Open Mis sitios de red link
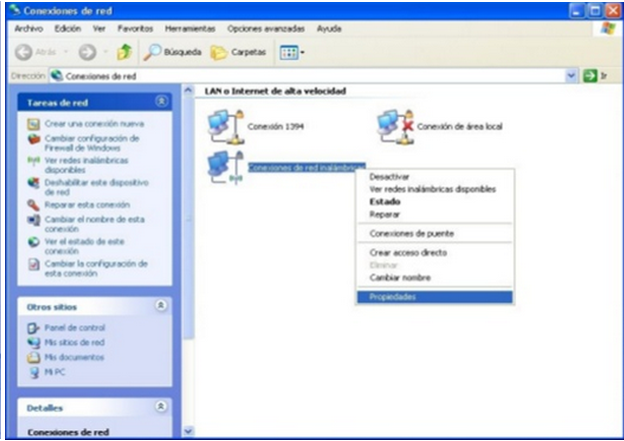Viewport: 624px width, 441px height. 74,343
